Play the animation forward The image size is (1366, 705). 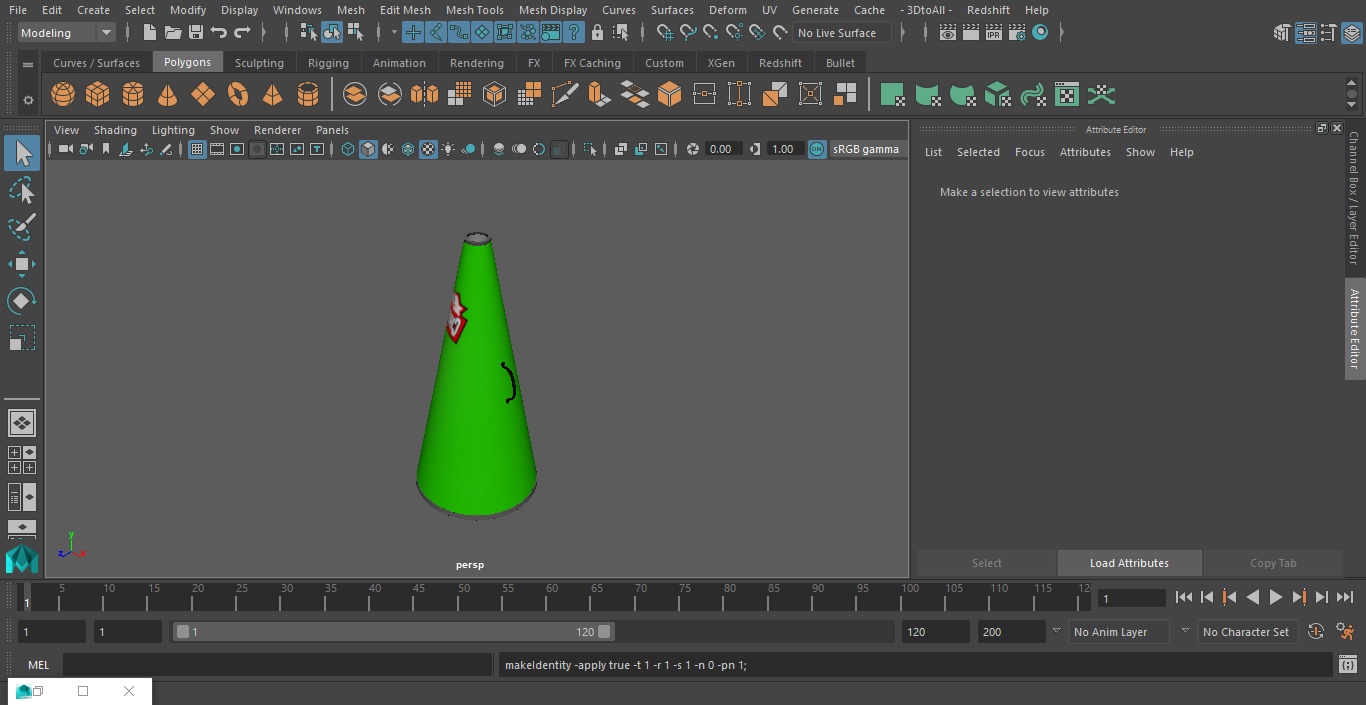pyautogui.click(x=1276, y=597)
